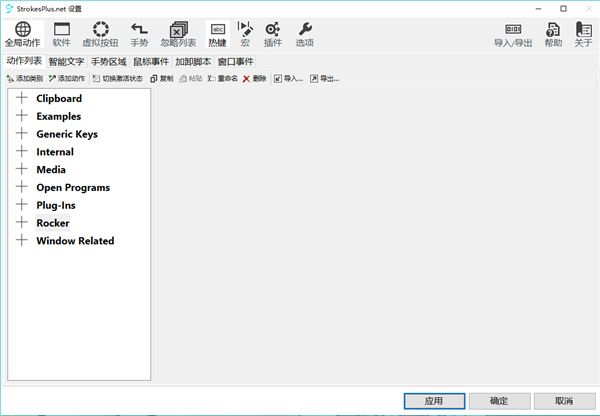The image size is (600, 416).
Task: Expand the Examples category
Action: point(22,116)
